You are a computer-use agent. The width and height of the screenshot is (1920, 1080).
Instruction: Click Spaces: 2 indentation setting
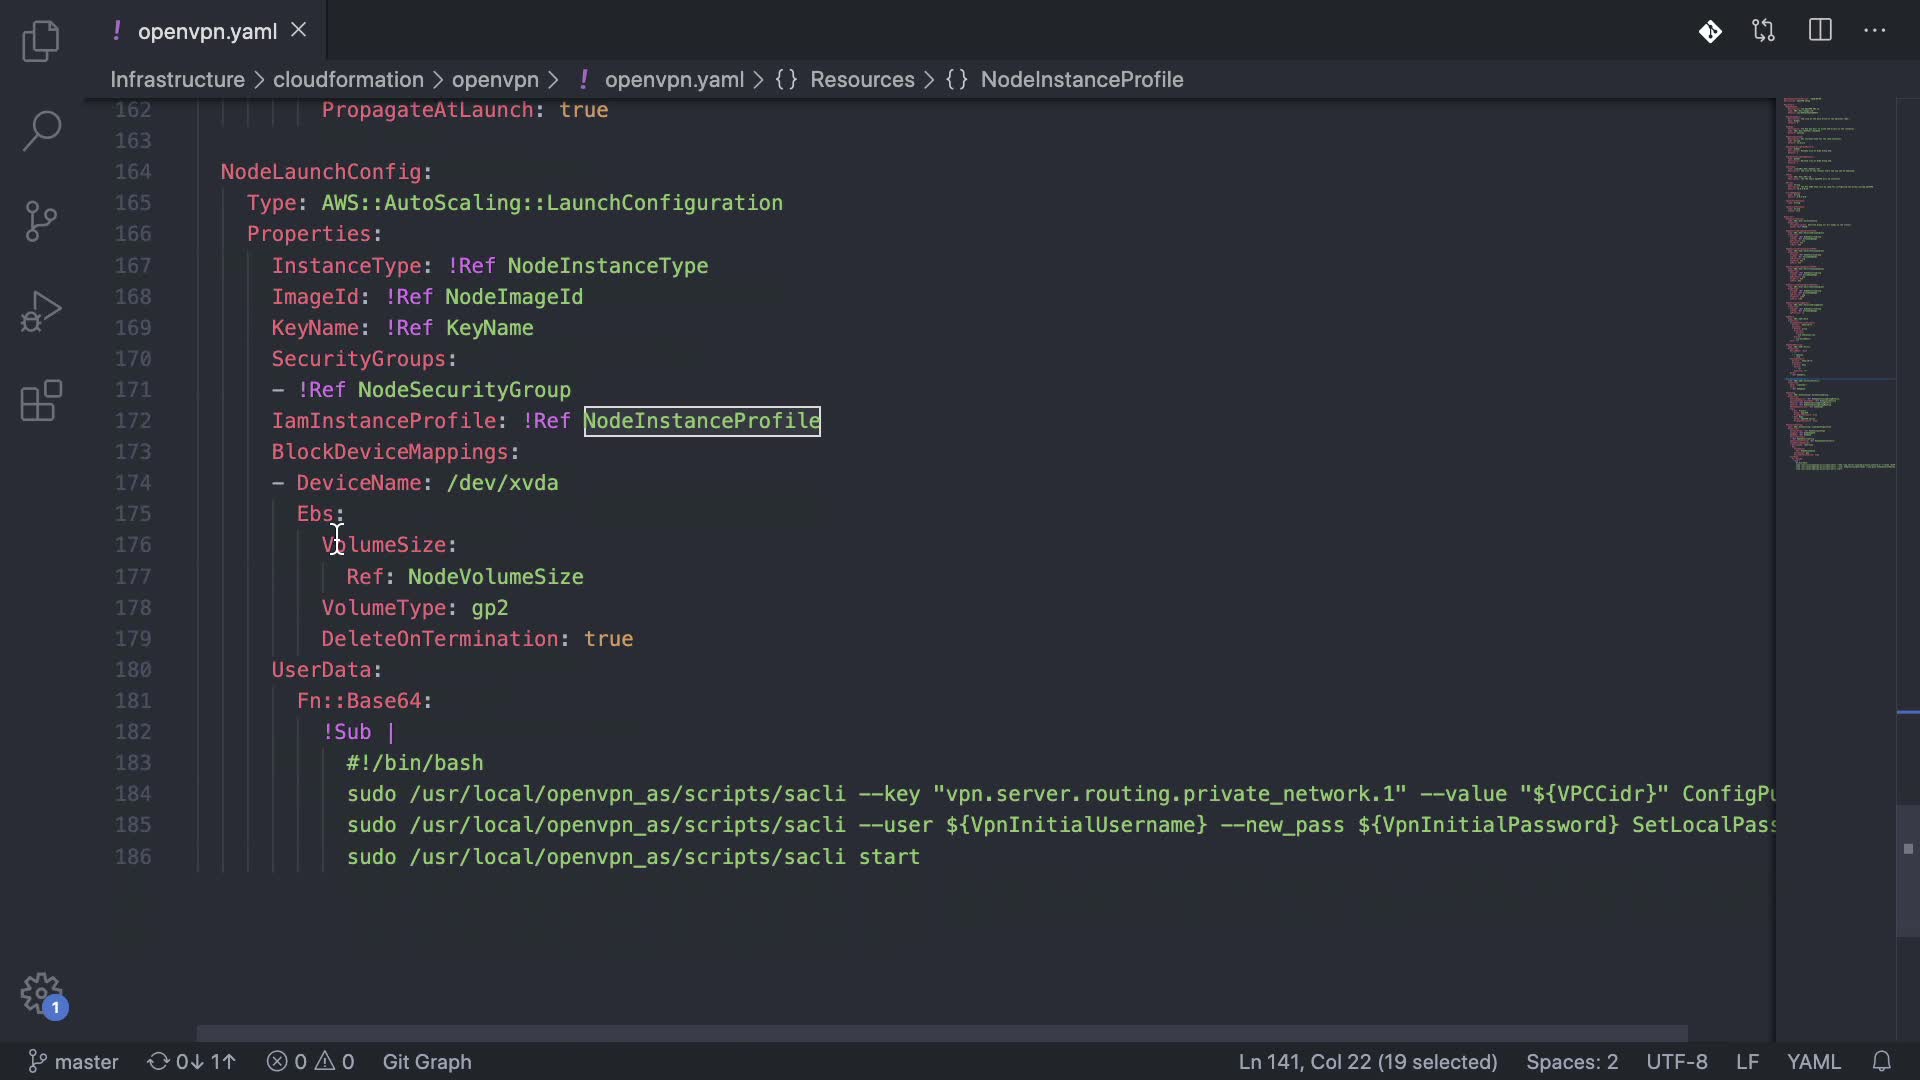click(1571, 1061)
